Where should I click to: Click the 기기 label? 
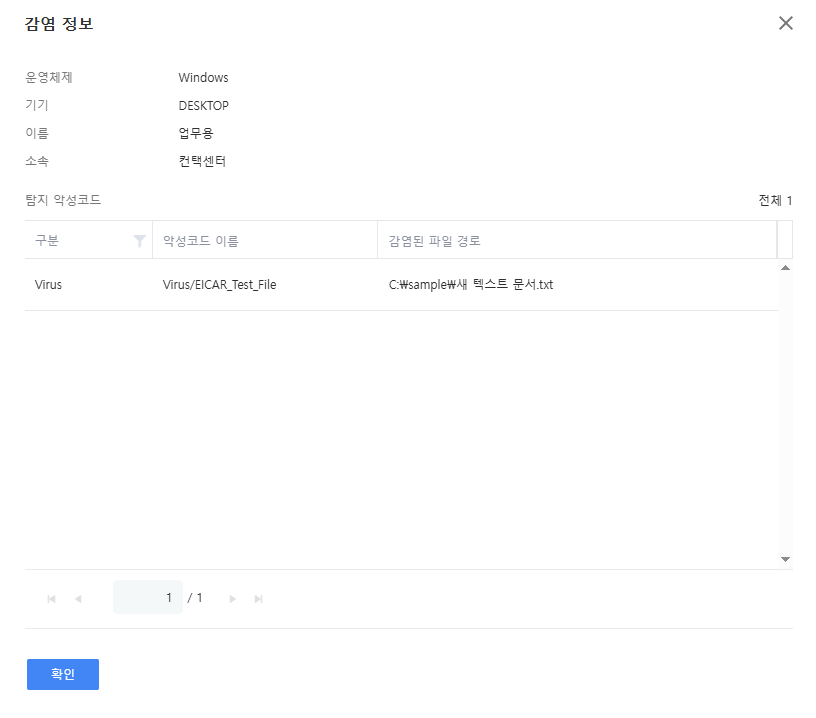(37, 105)
